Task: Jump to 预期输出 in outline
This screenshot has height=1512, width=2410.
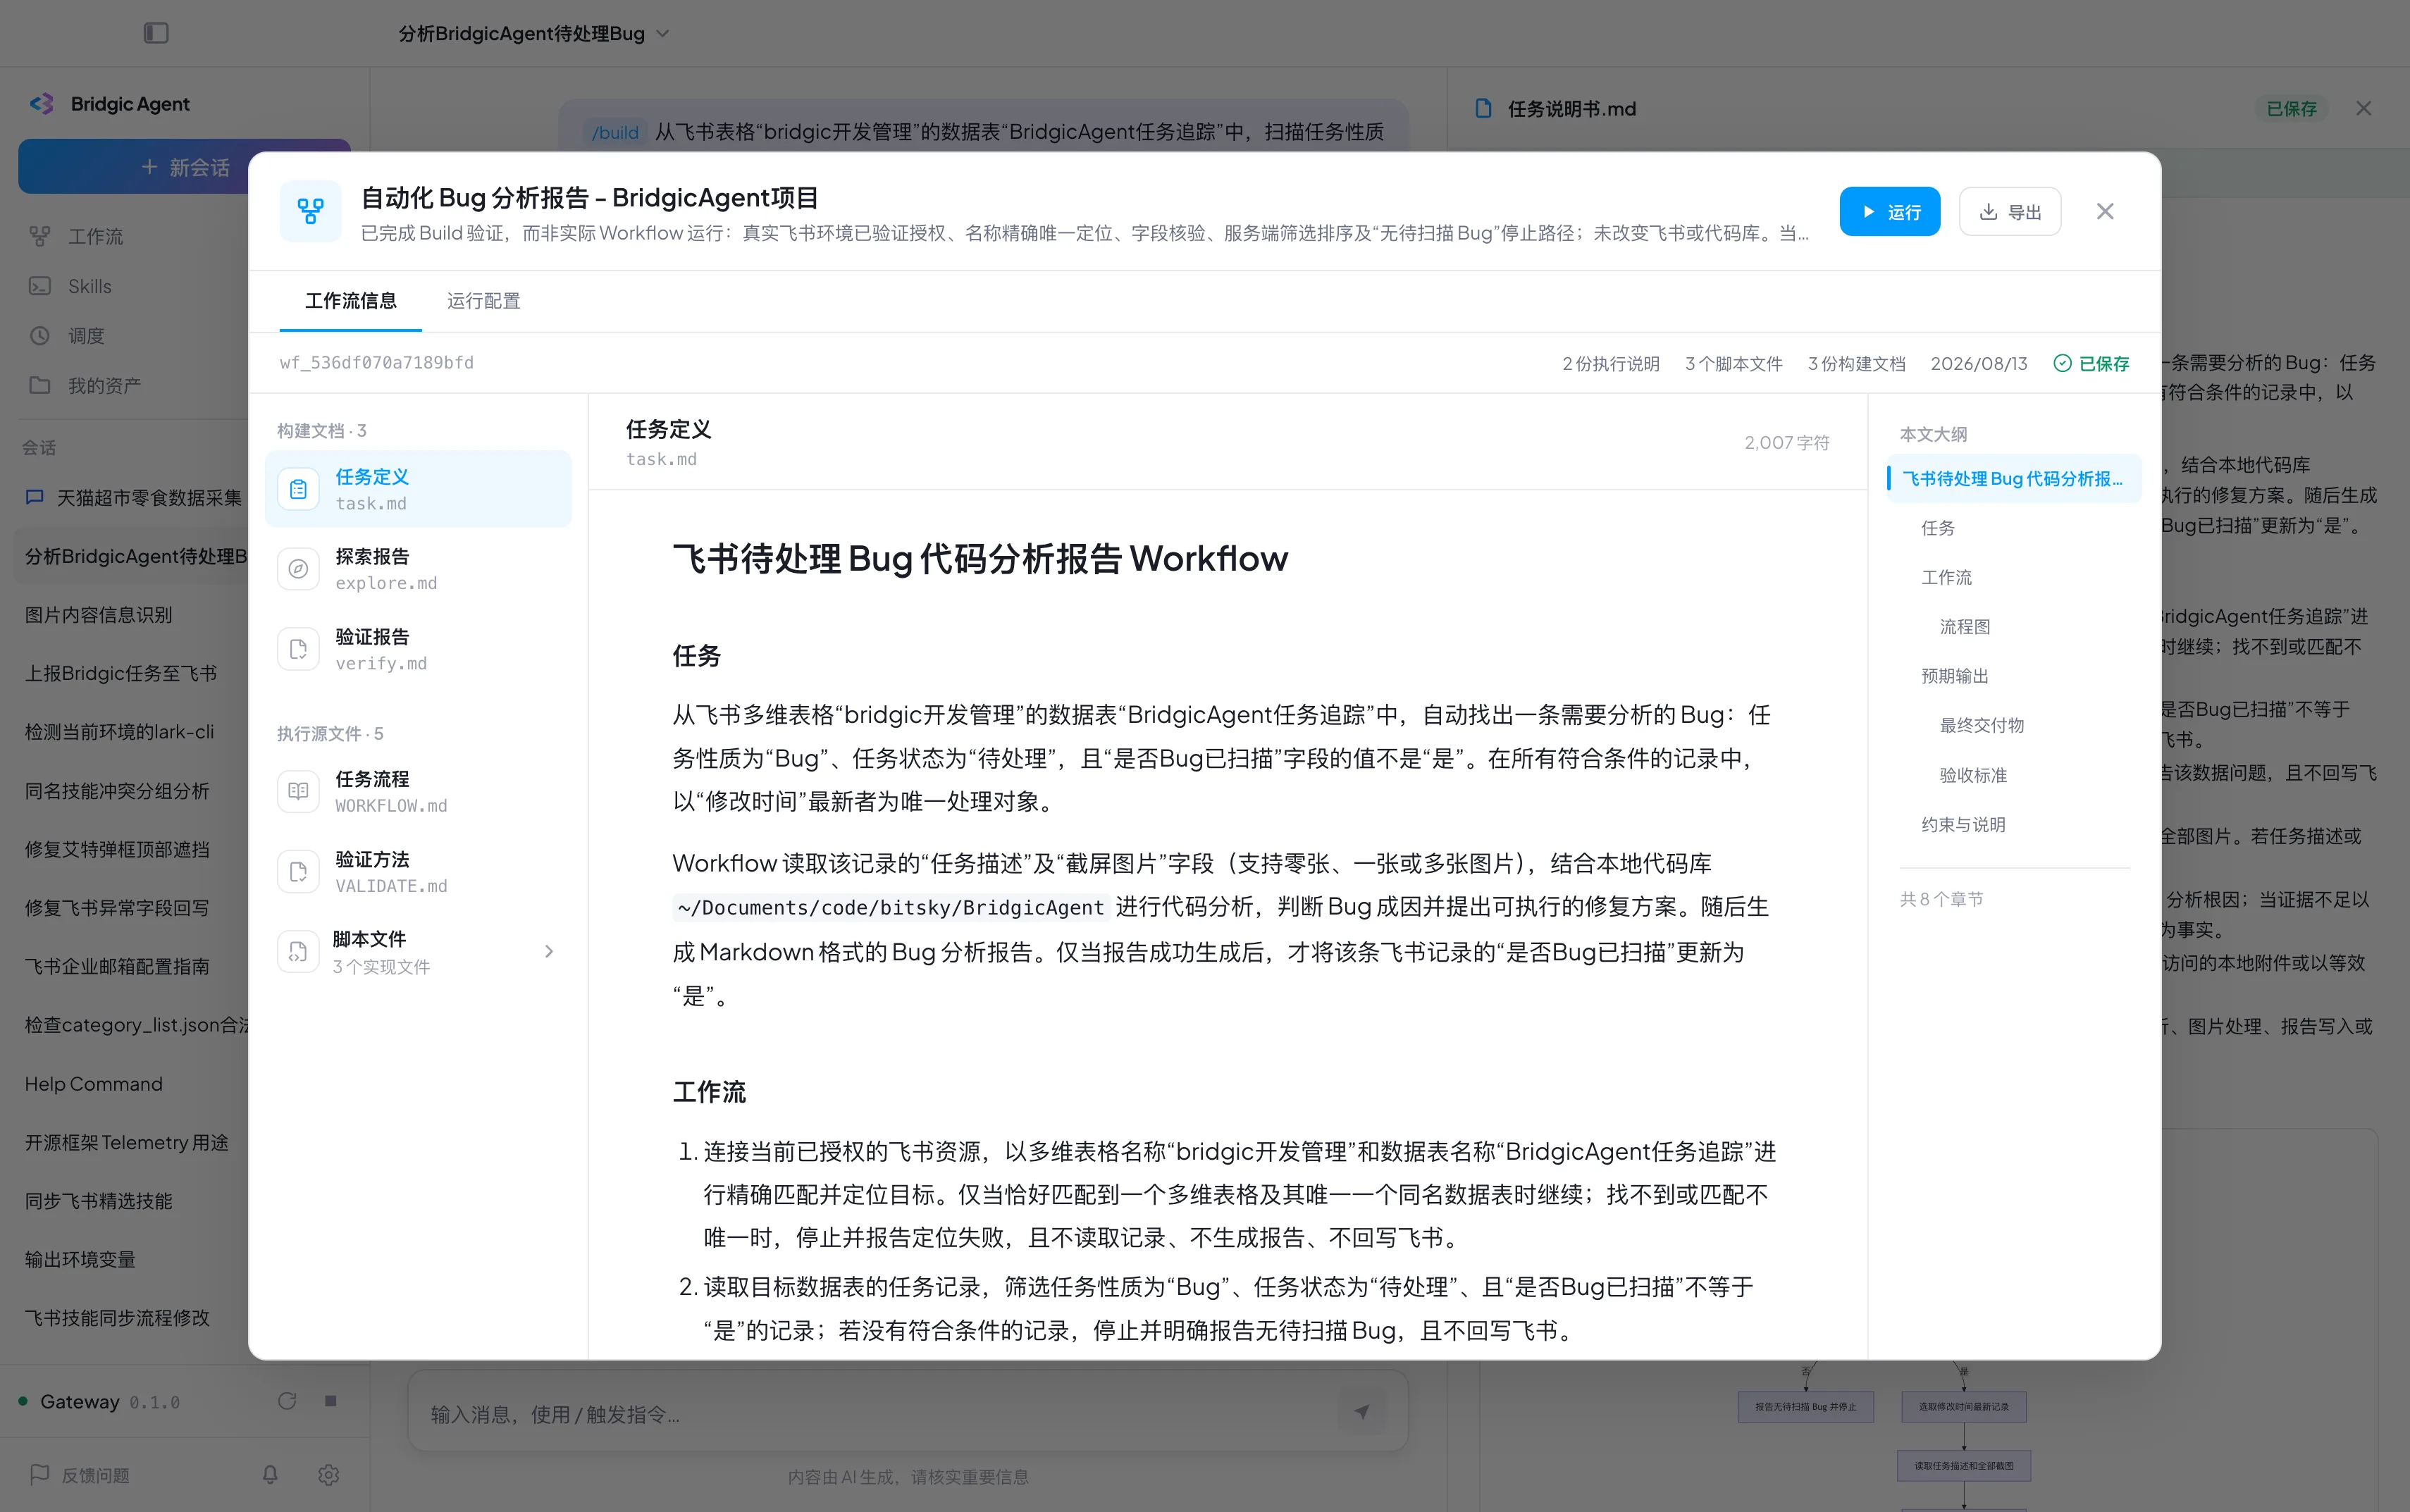Action: click(x=1954, y=676)
